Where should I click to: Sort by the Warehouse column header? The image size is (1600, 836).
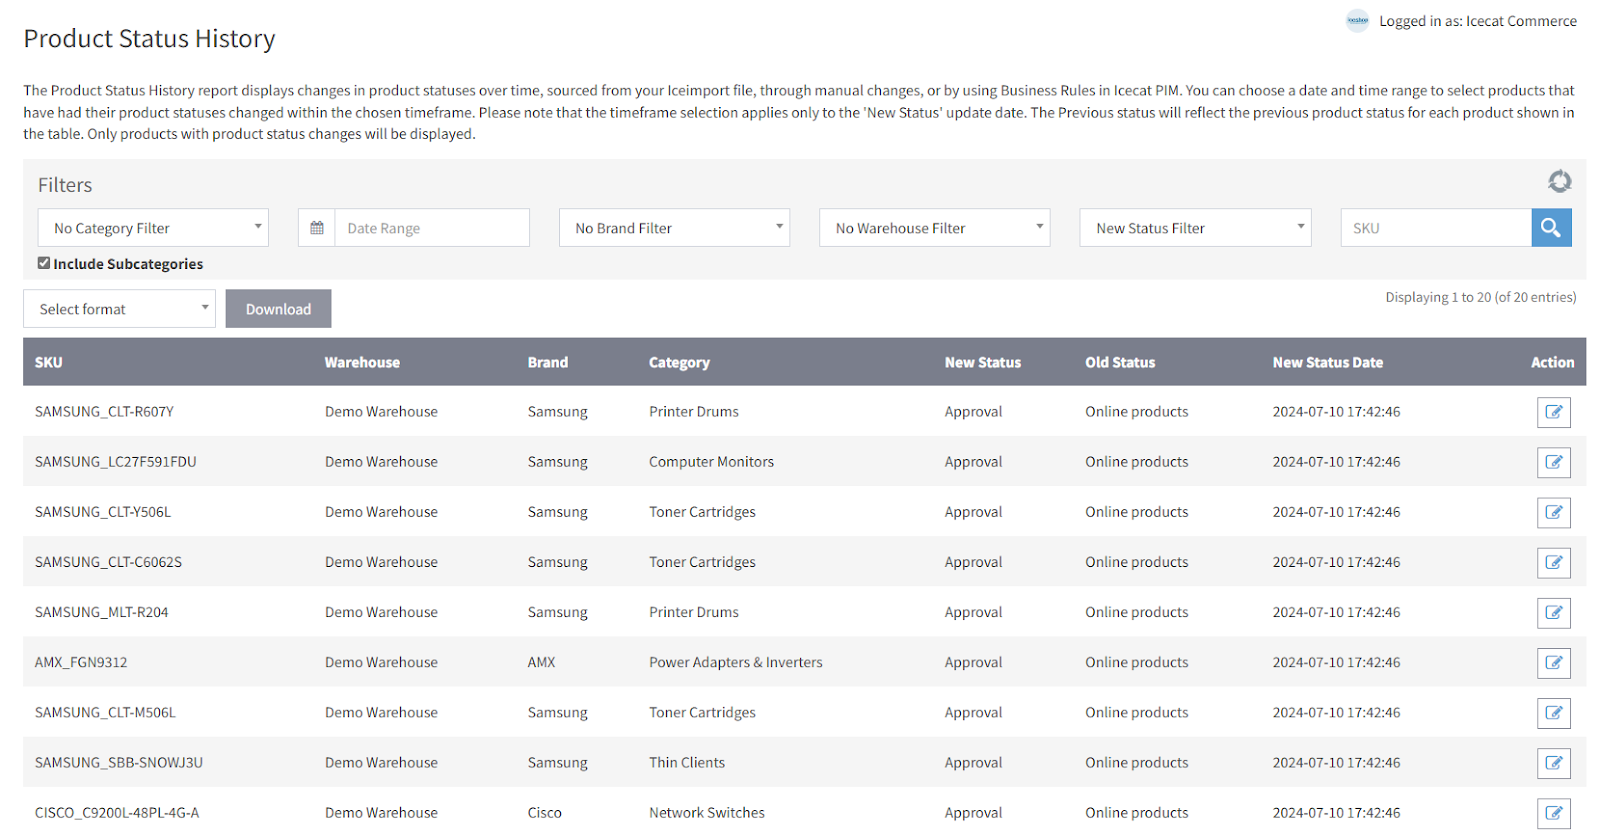click(362, 362)
